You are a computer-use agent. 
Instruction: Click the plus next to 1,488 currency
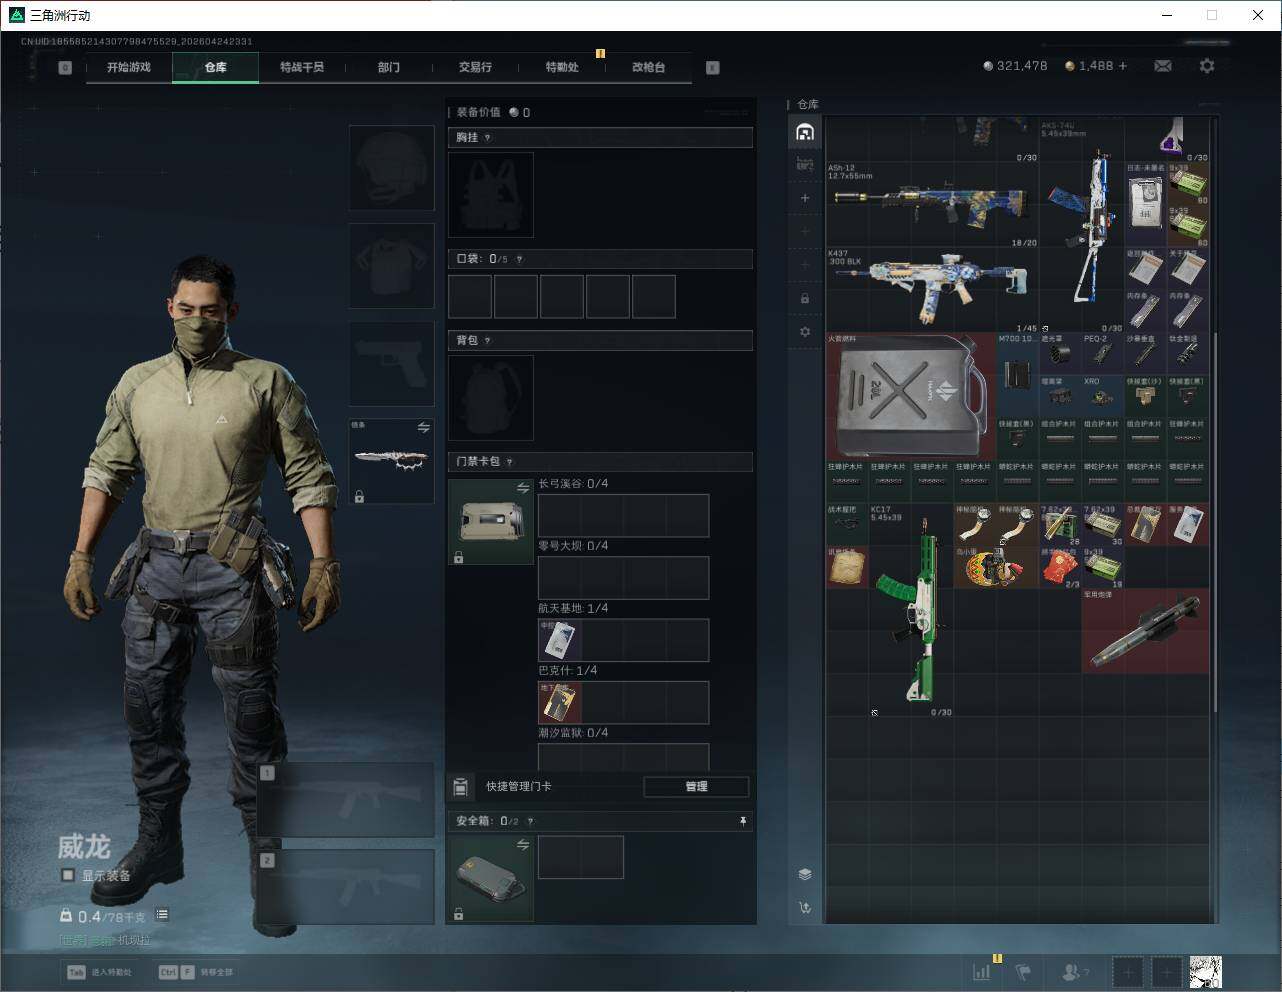[x=1123, y=66]
